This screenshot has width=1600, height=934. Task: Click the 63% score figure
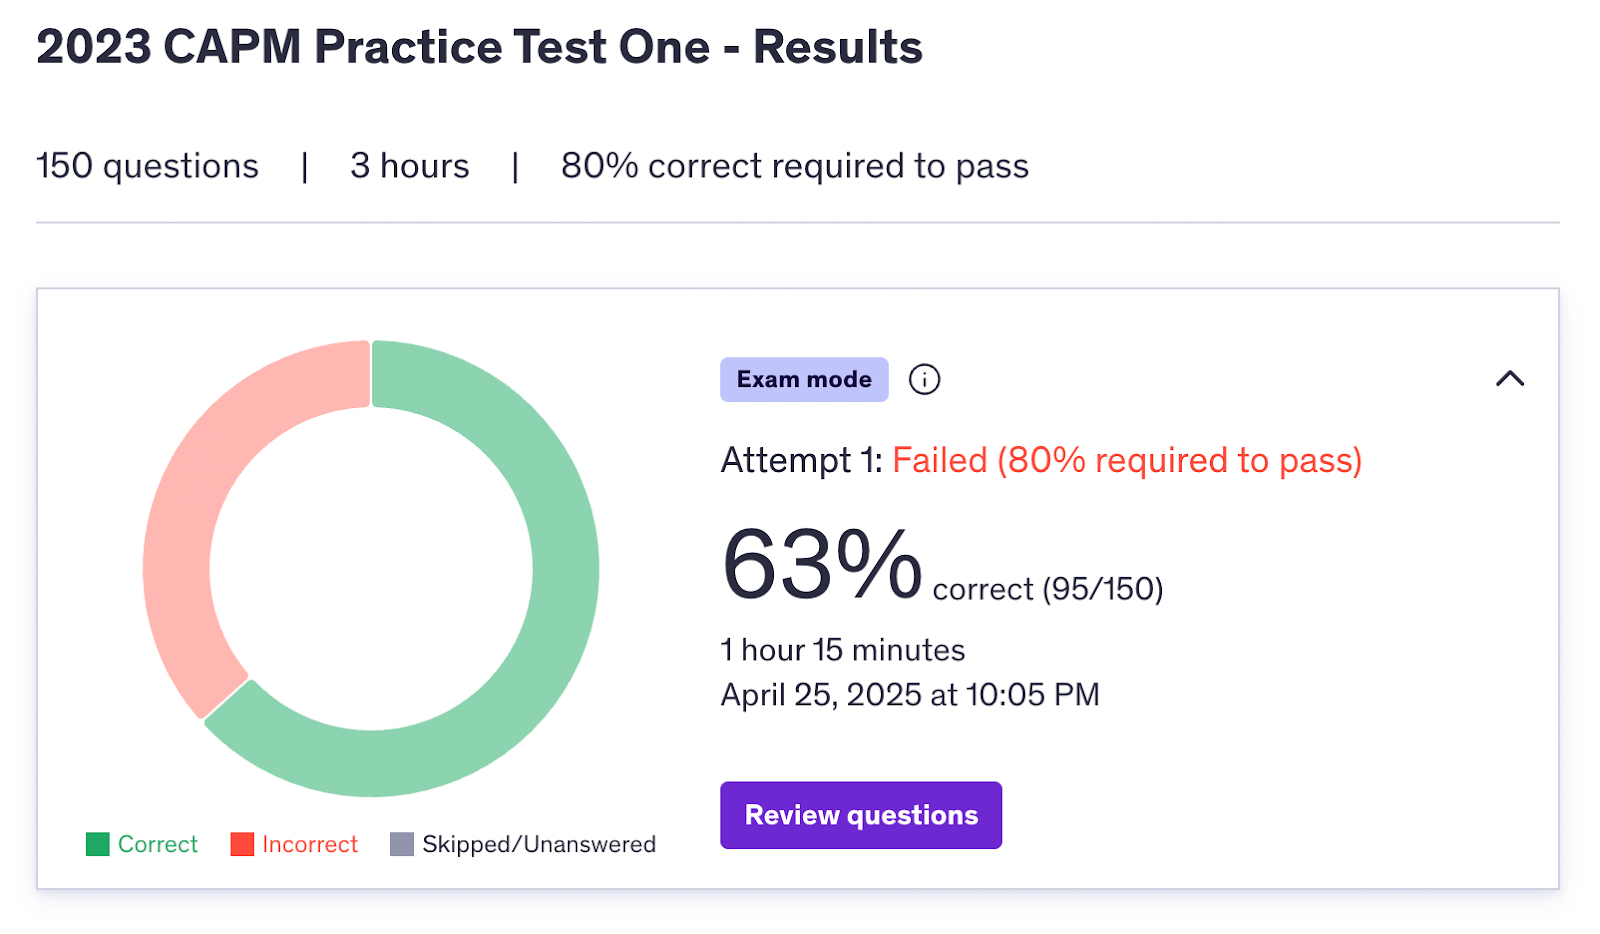point(822,565)
